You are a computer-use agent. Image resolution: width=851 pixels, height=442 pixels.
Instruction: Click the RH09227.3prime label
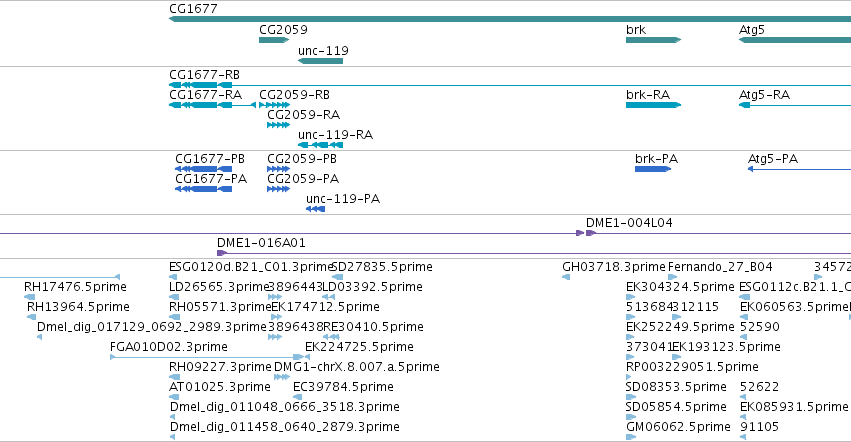coord(220,367)
